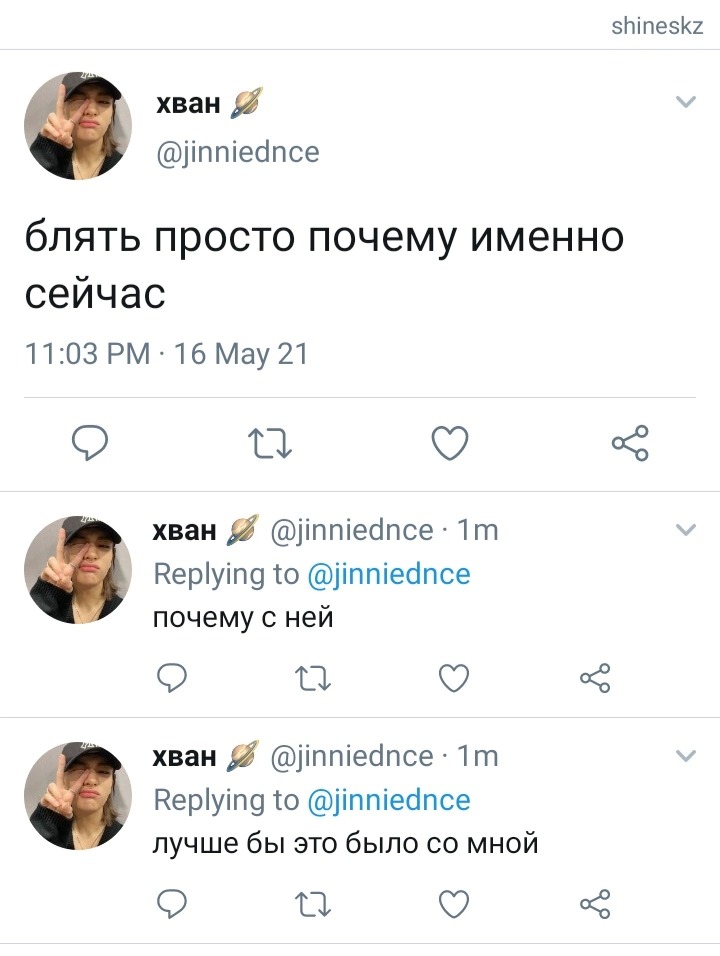
Task: Reply to the 'почему с ней' tweet
Action: (172, 677)
